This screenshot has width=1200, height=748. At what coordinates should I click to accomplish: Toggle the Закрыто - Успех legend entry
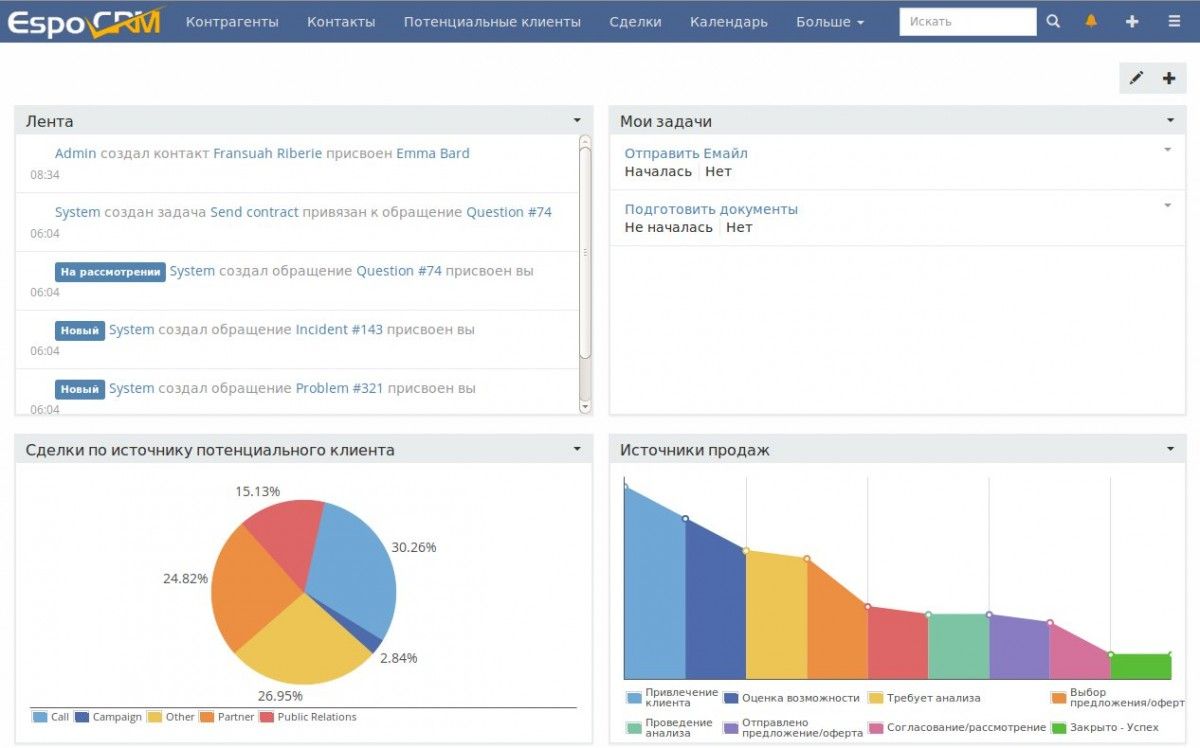1105,727
